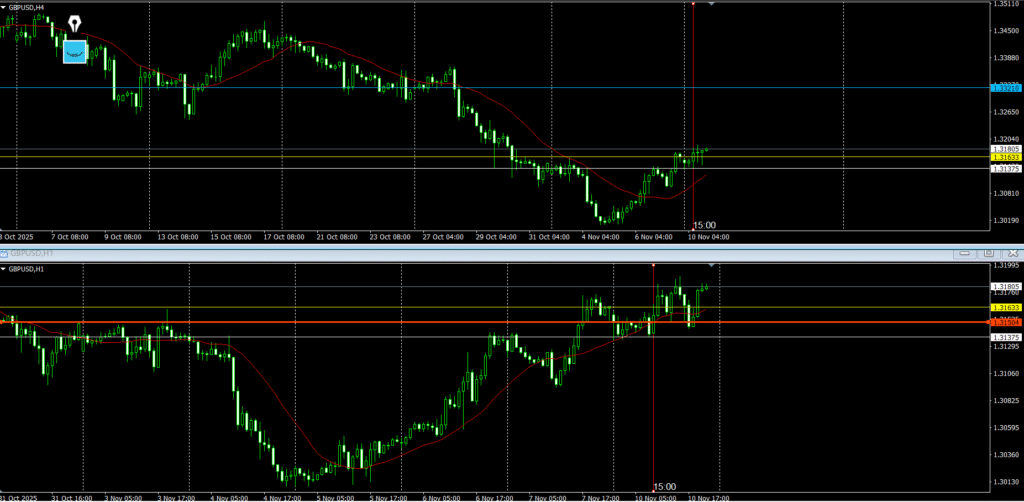This screenshot has width=1024, height=502.
Task: Click the 15:00 time marker on H4 chart
Action: [x=704, y=225]
